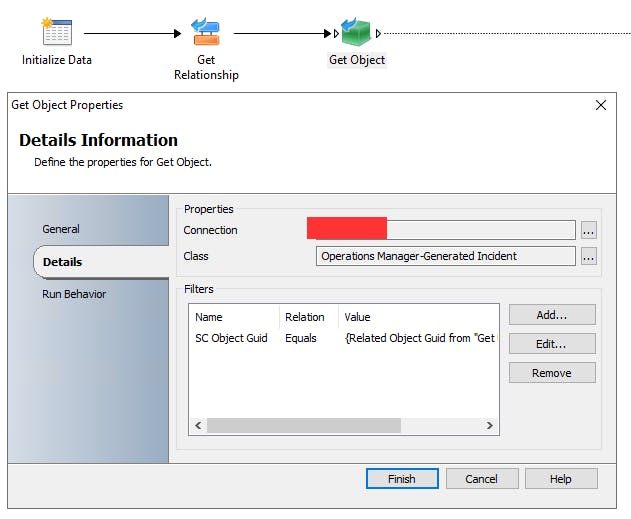631x519 pixels.
Task: Browse for a Class with ellipsis button
Action: (588, 256)
